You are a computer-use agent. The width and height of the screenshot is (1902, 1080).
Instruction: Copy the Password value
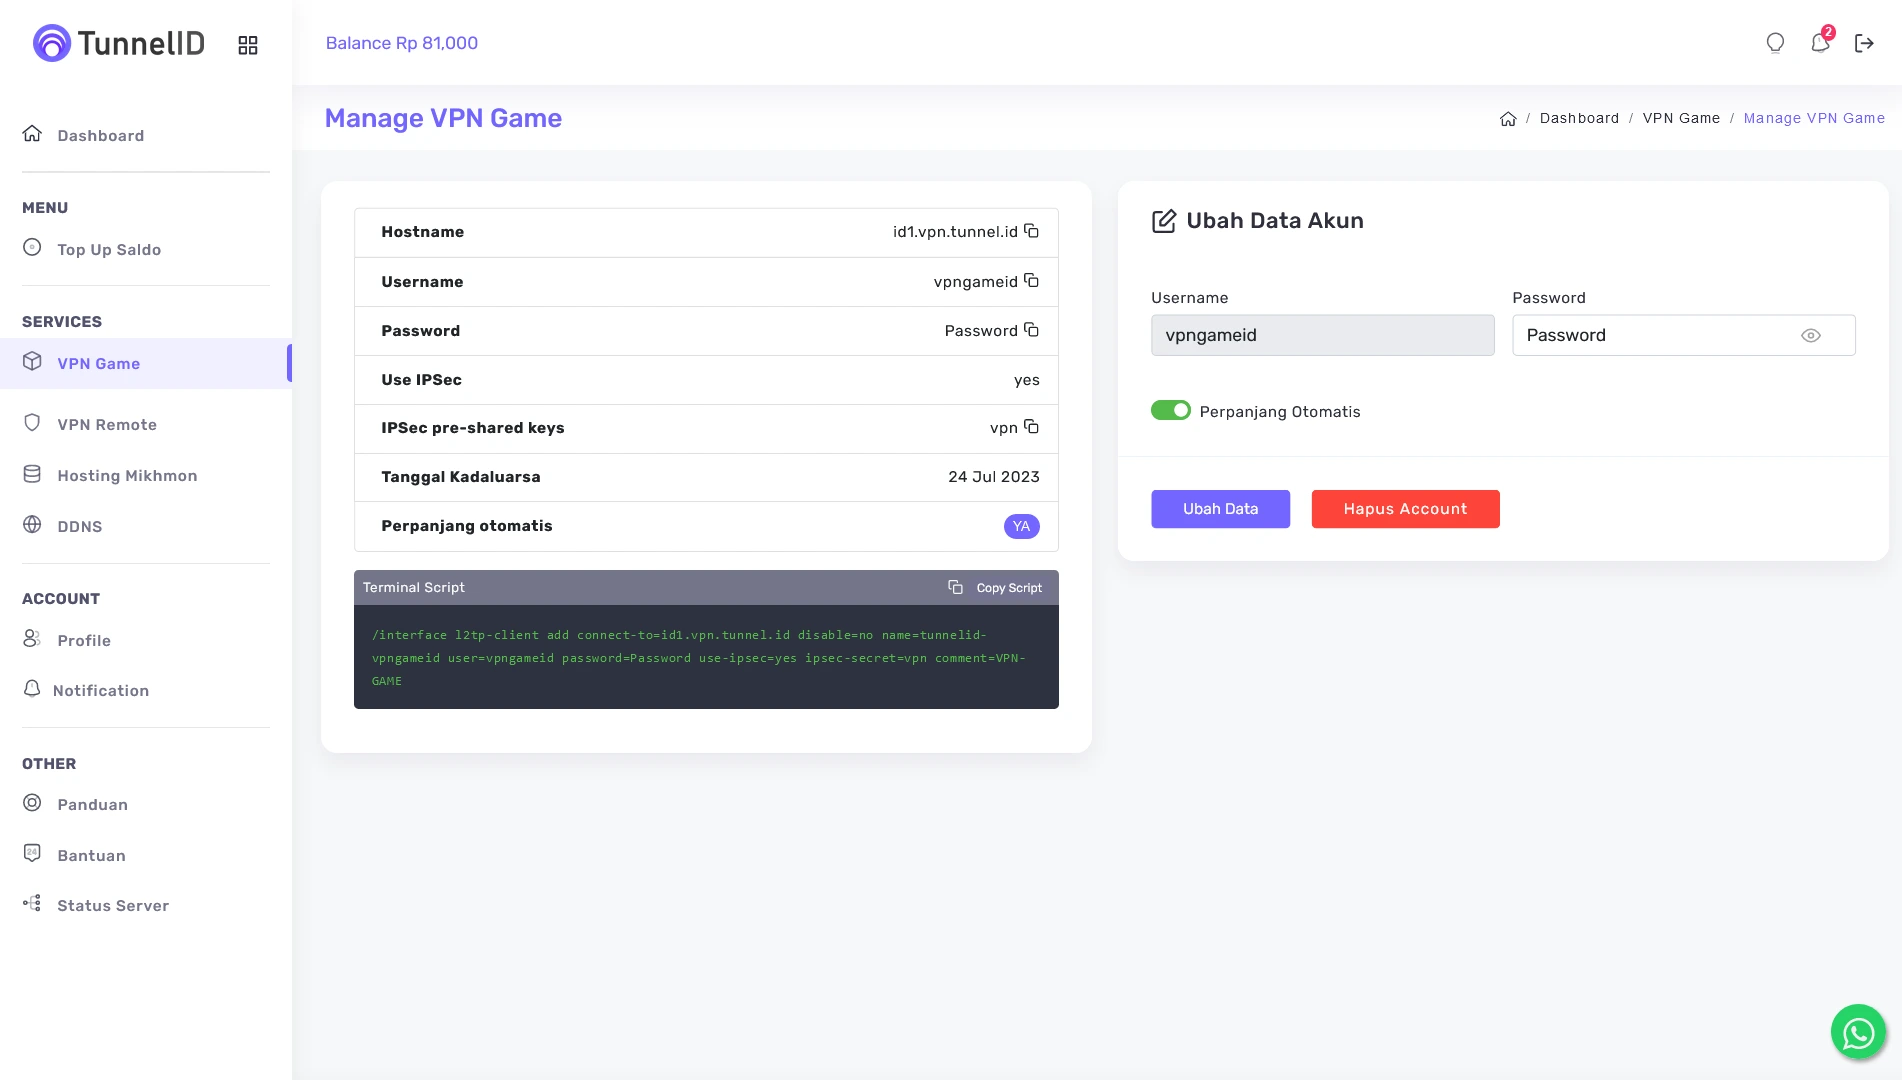click(1032, 330)
